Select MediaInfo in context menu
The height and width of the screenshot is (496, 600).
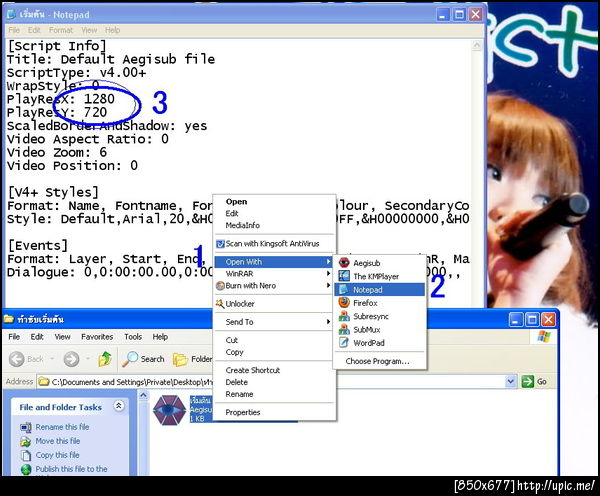(x=274, y=225)
